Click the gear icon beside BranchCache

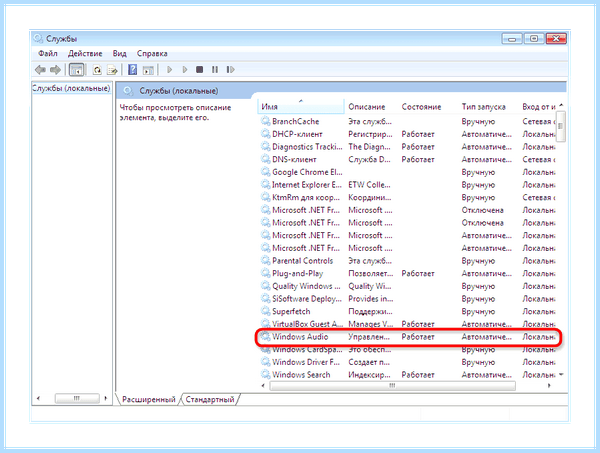pos(266,121)
